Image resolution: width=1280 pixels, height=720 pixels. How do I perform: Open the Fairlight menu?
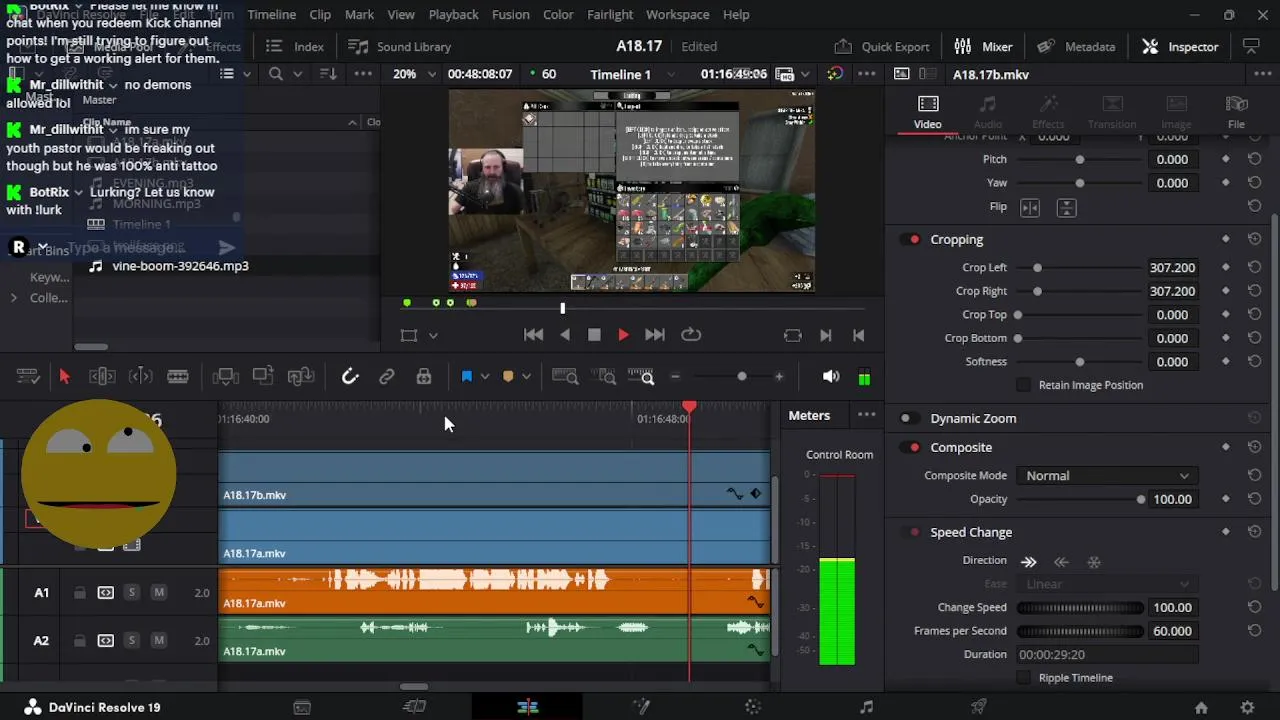[x=610, y=14]
